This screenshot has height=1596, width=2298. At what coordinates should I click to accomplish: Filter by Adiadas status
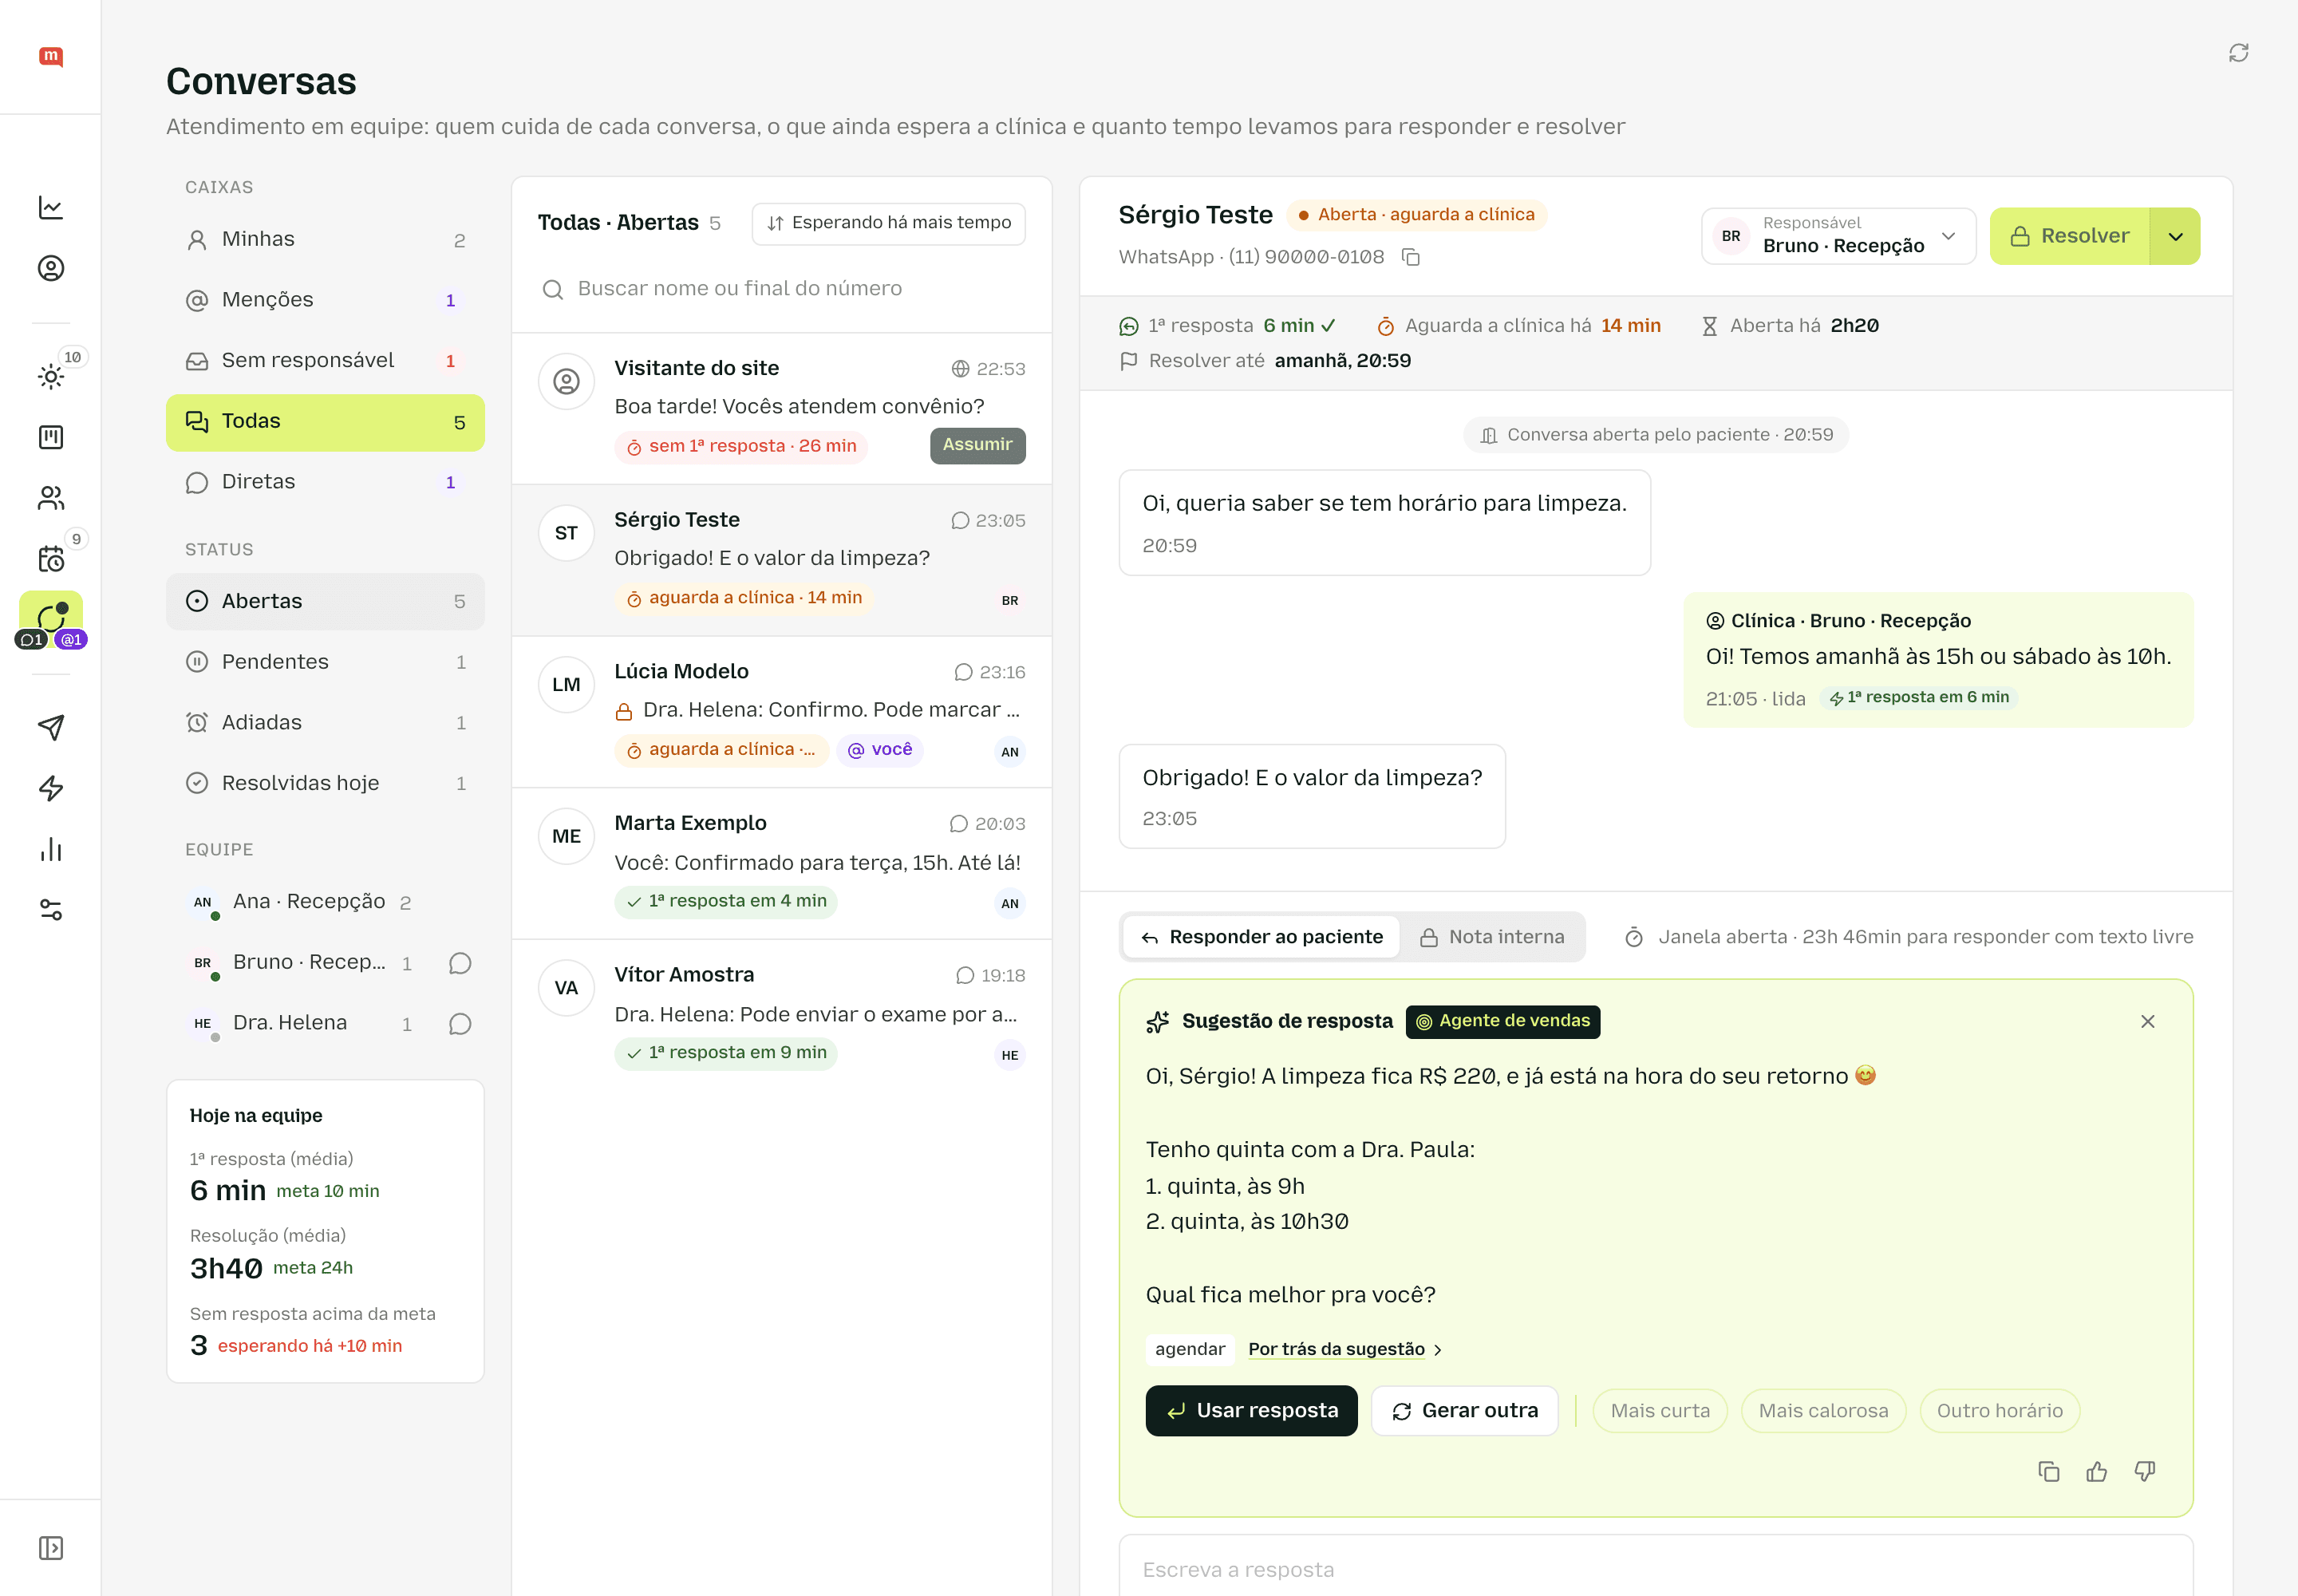[x=325, y=723]
